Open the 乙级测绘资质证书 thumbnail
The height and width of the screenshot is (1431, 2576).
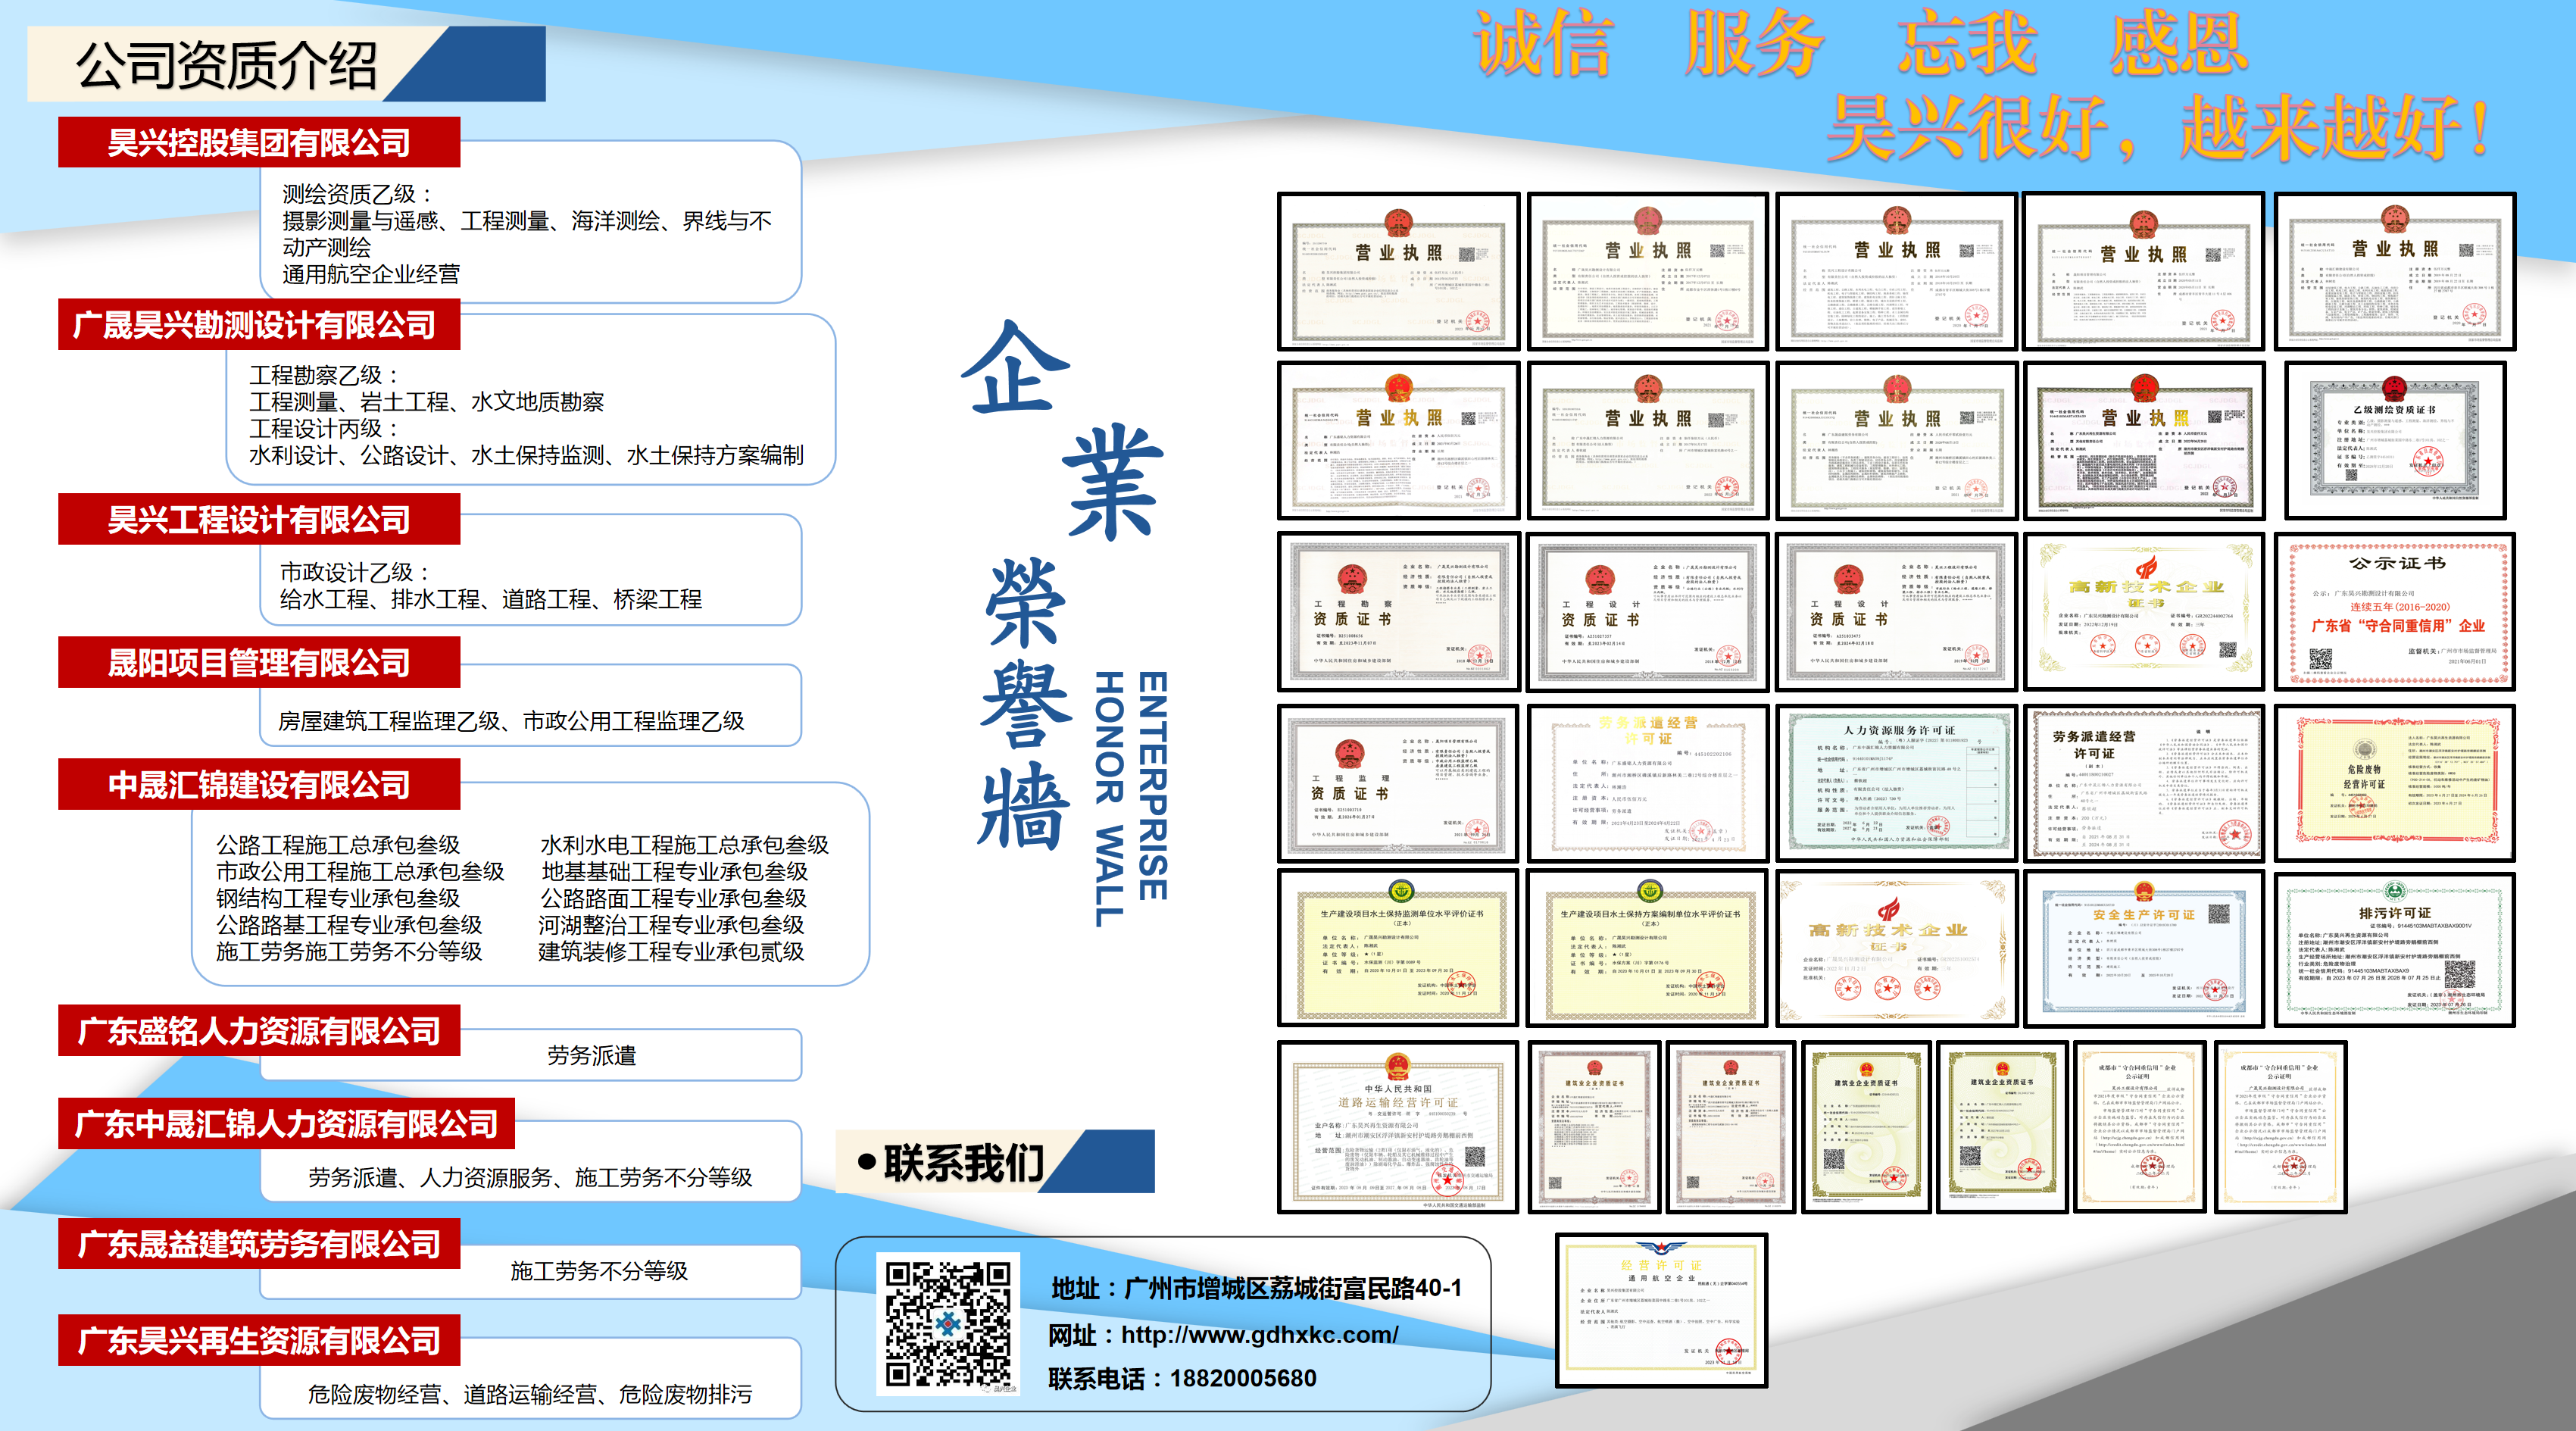[x=2395, y=441]
